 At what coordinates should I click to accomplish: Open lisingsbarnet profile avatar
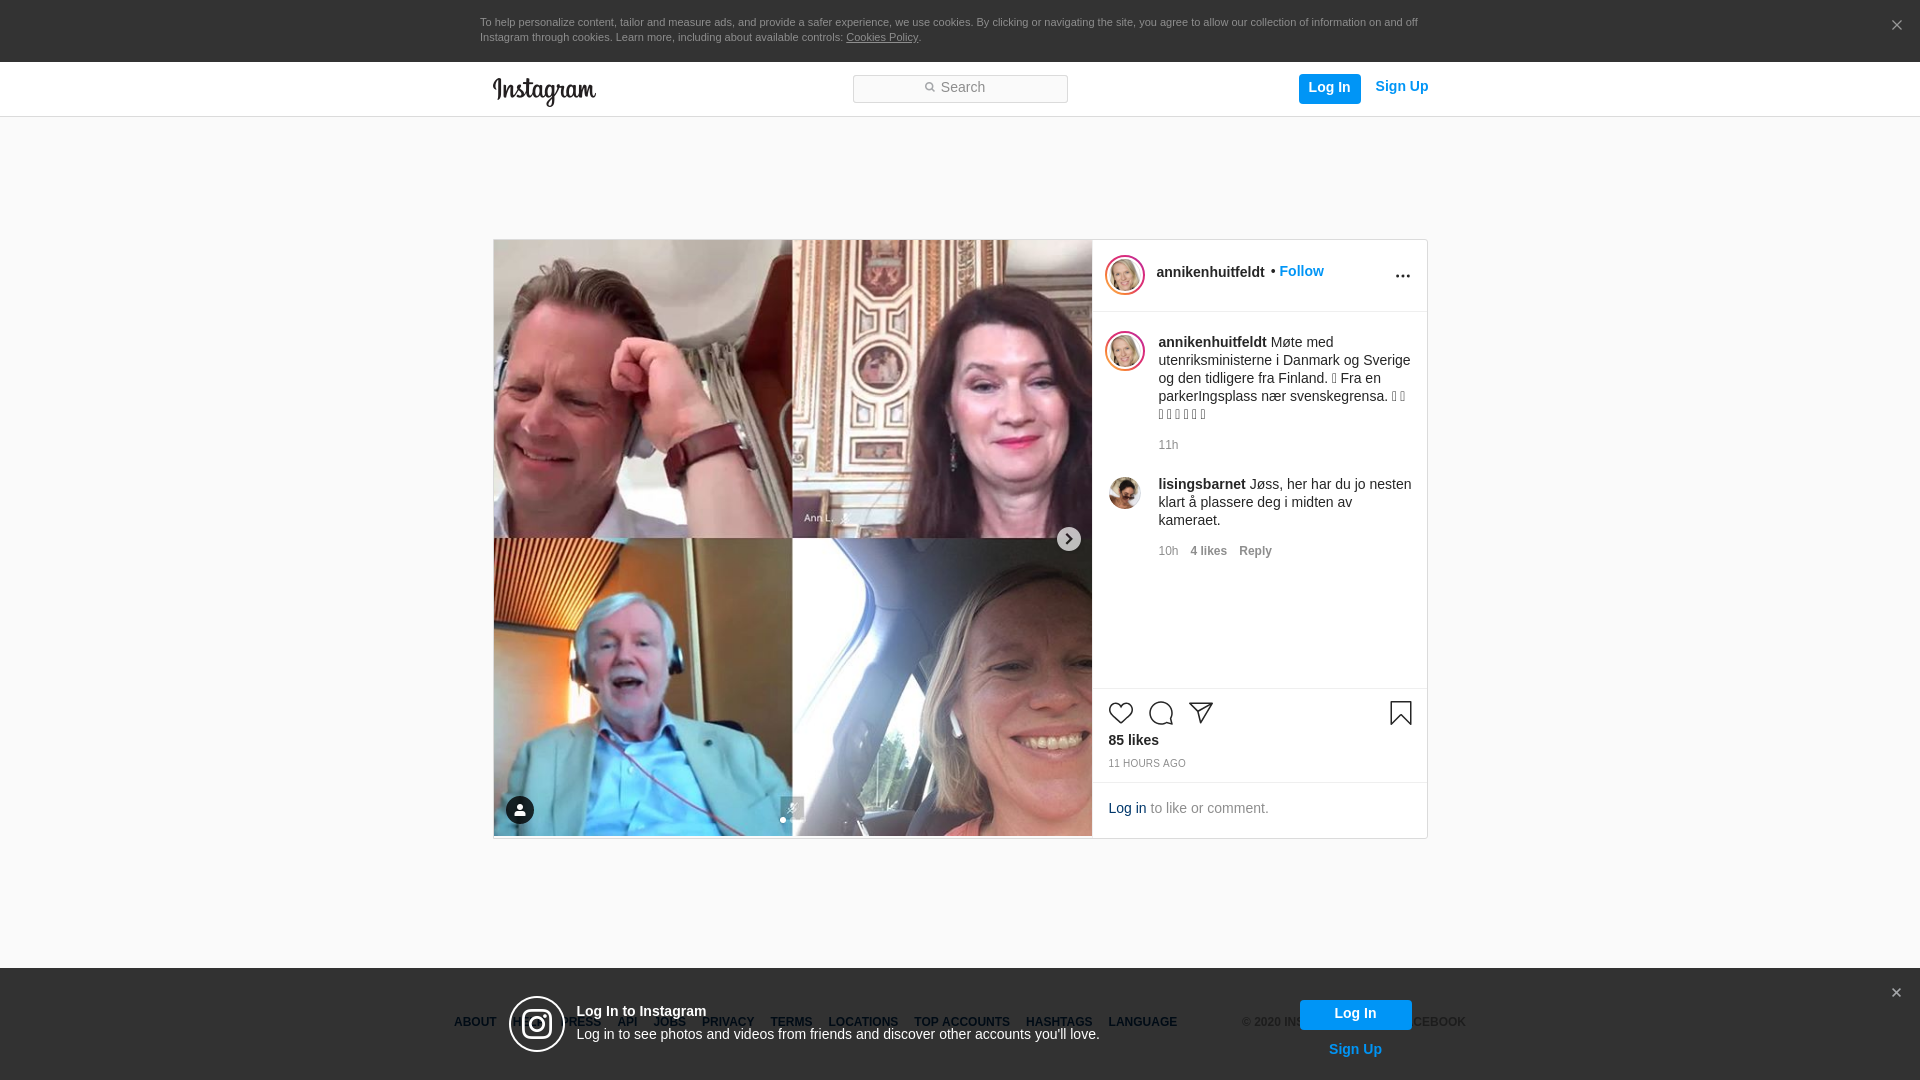[x=1124, y=493]
